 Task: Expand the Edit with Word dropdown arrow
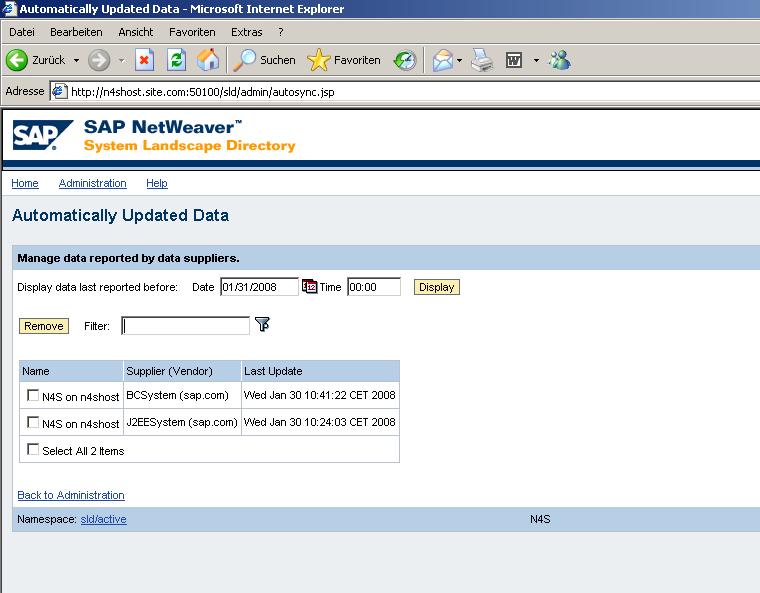click(x=536, y=60)
